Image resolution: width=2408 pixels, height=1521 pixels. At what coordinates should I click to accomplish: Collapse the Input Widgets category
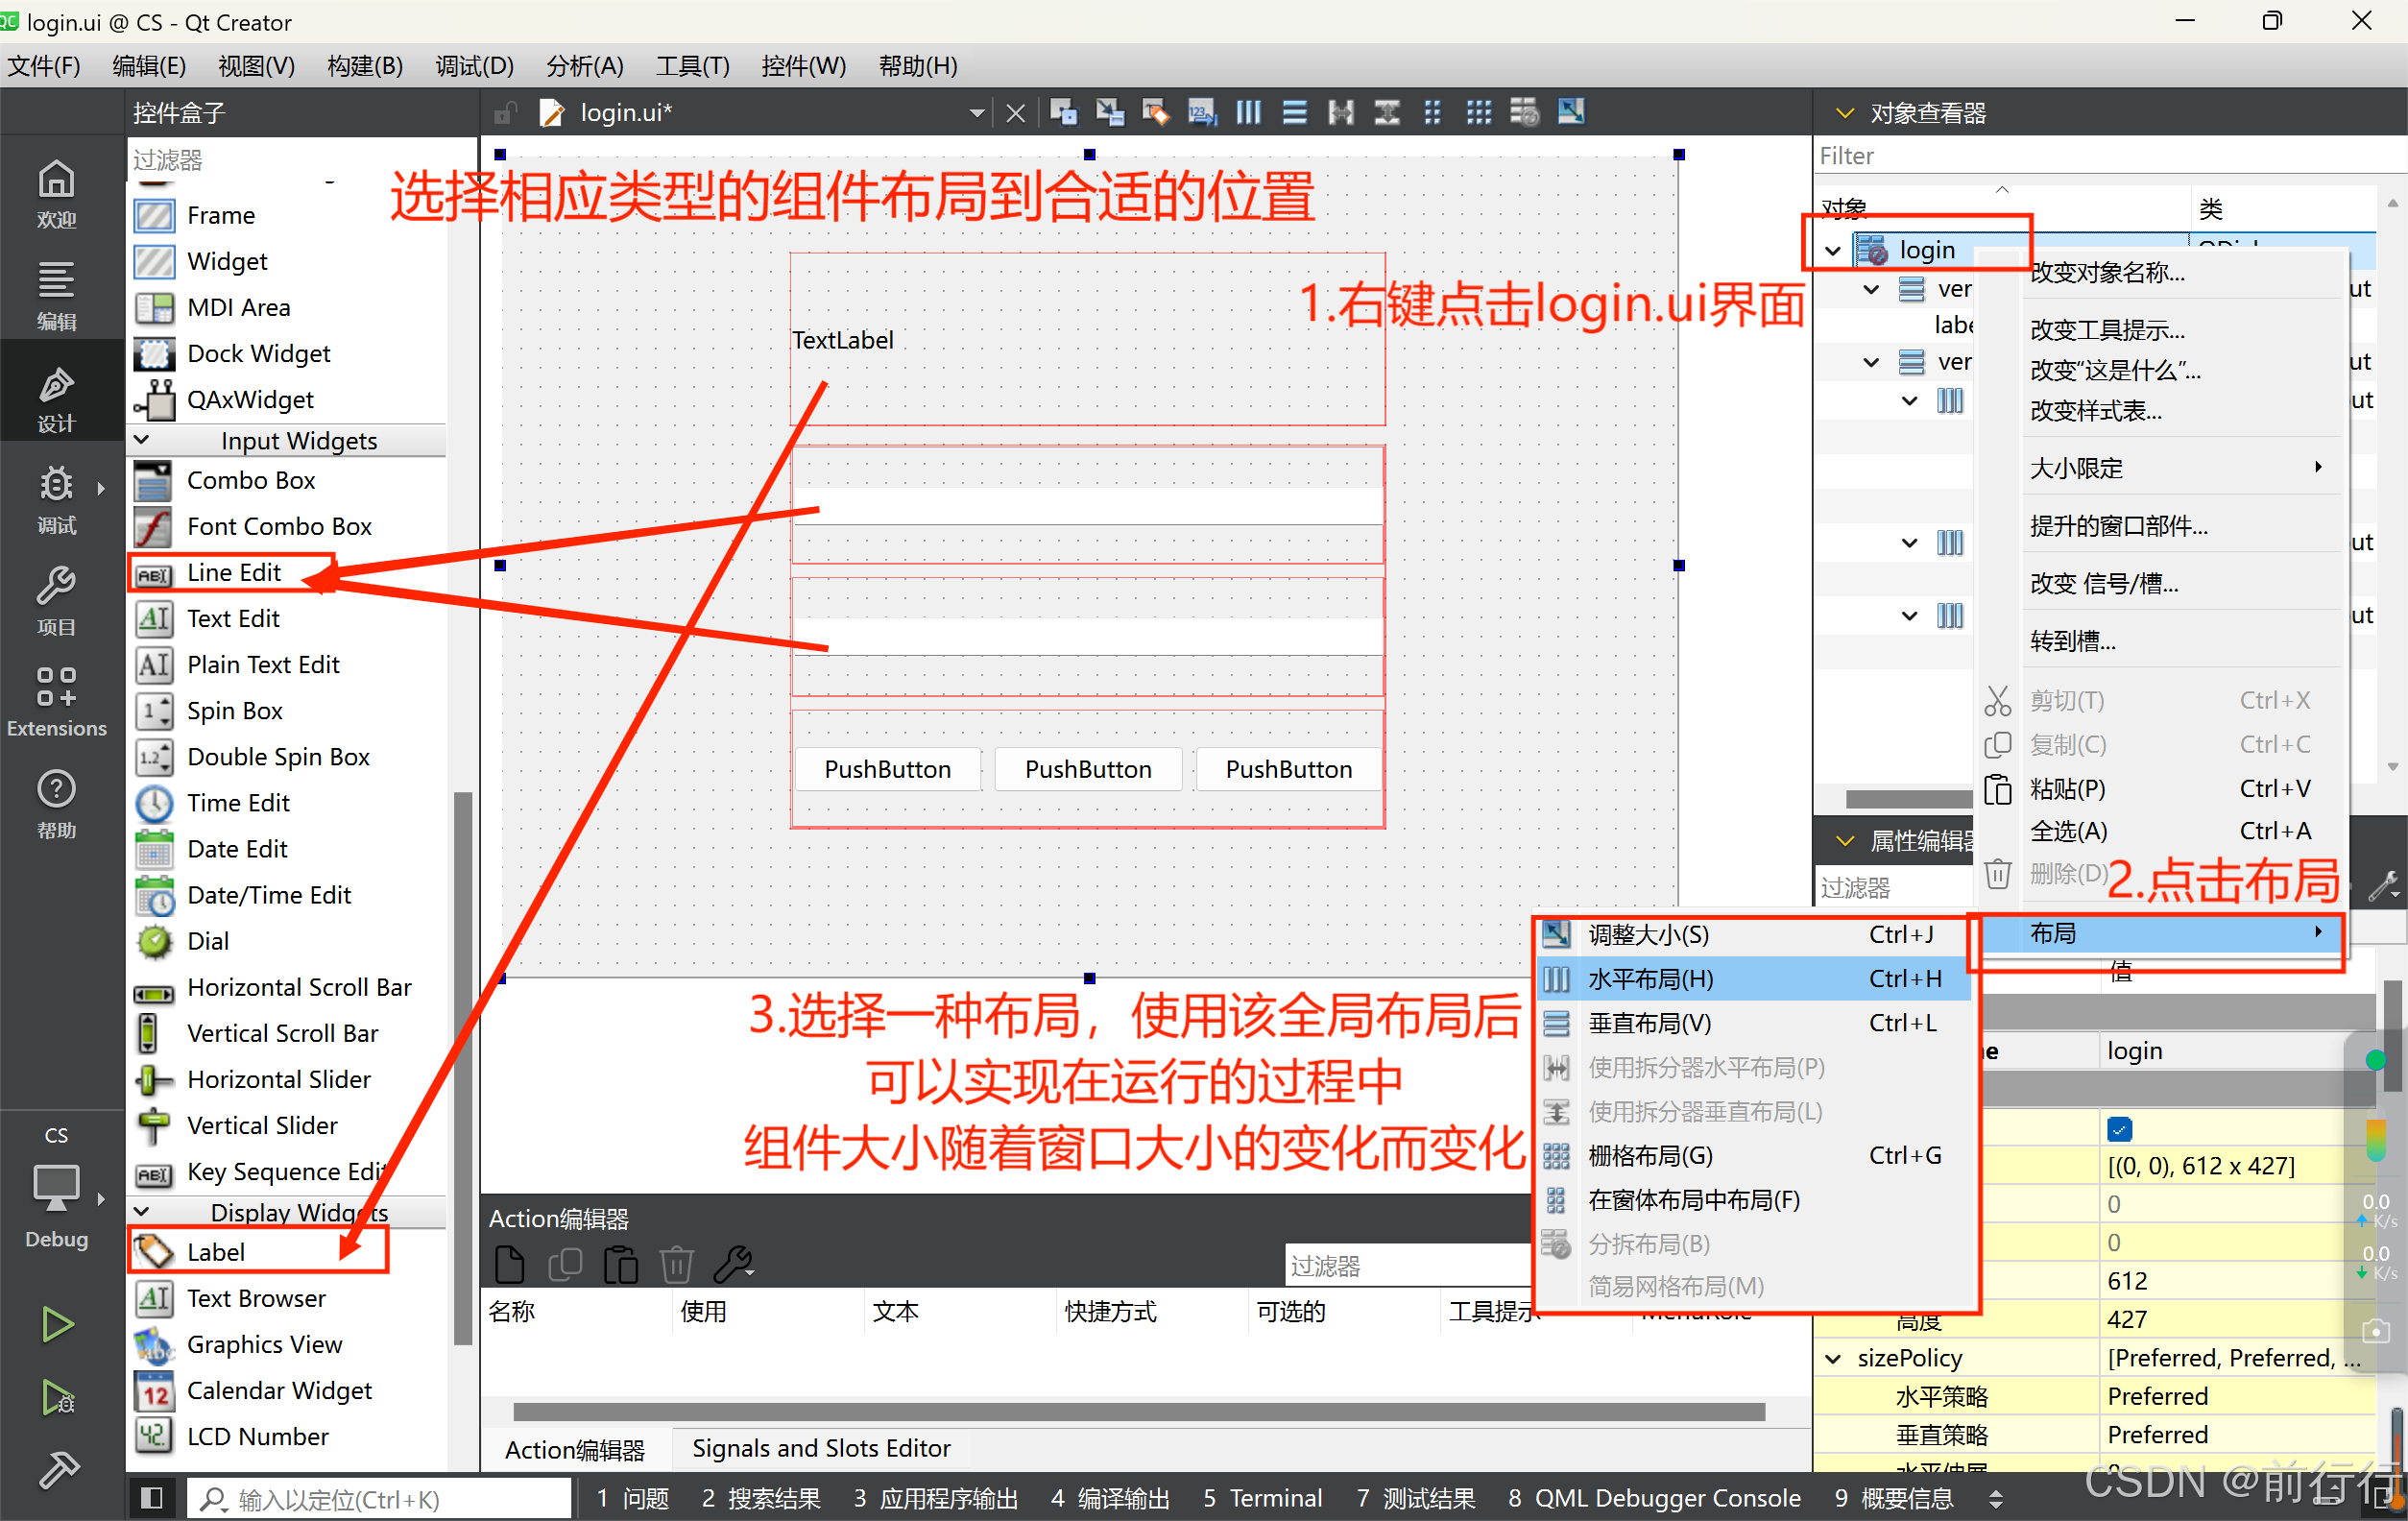141,440
